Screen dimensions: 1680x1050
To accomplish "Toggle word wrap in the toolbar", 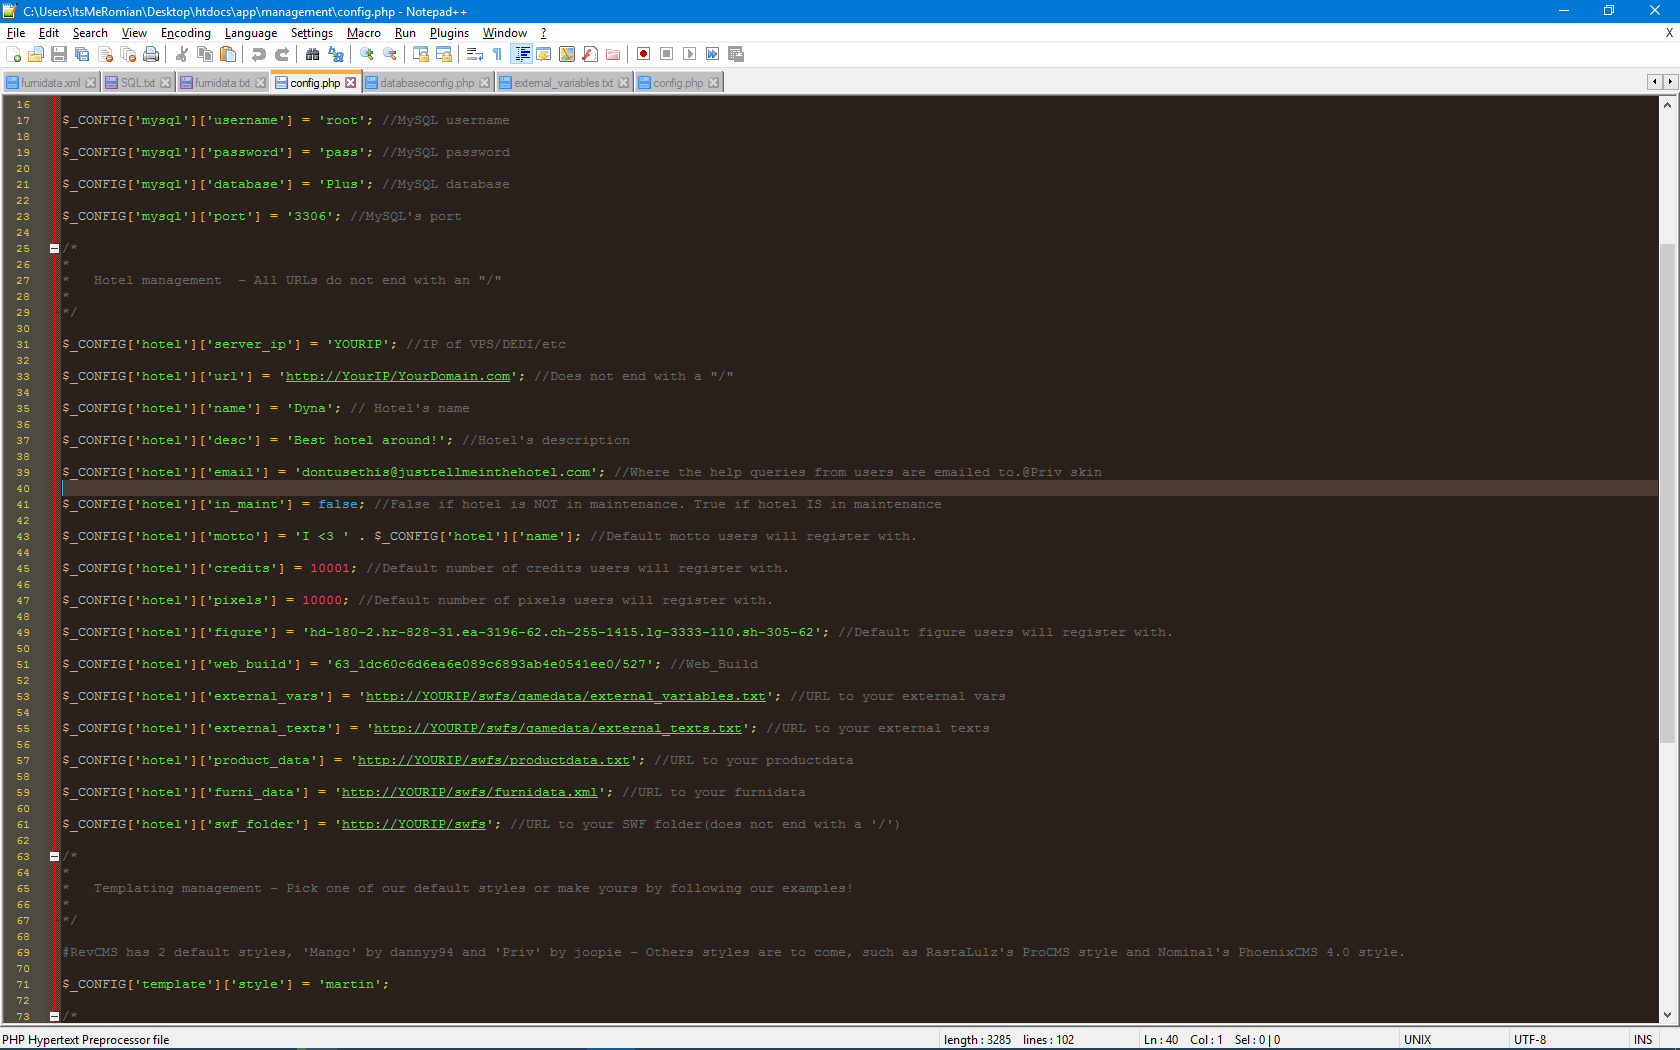I will [475, 54].
